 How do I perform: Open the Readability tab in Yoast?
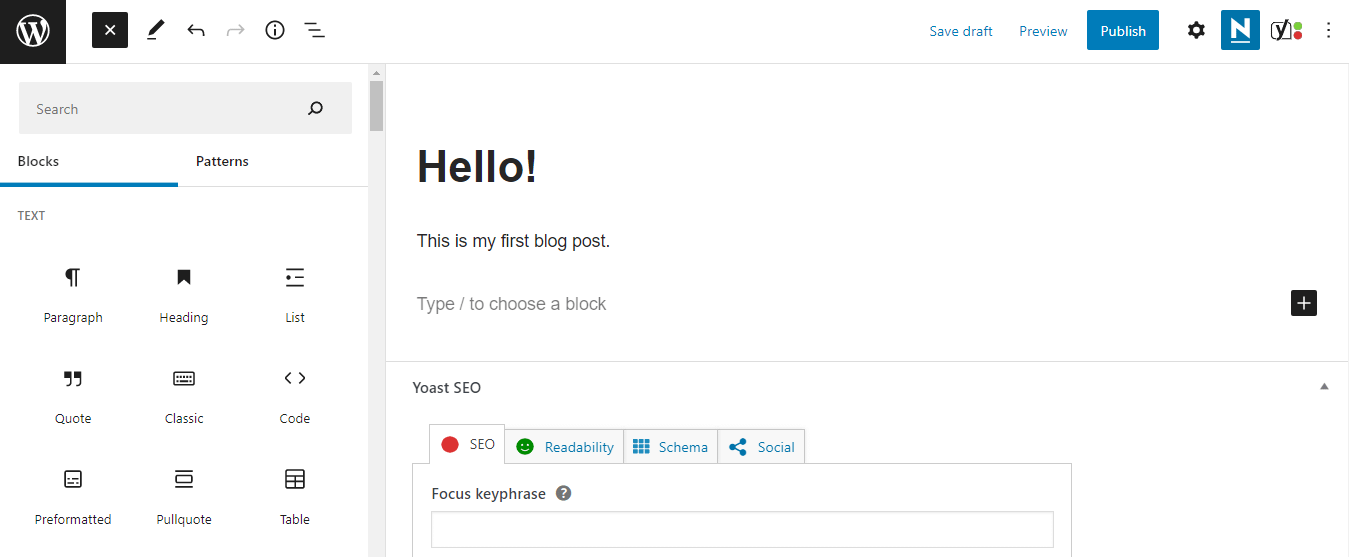click(564, 447)
